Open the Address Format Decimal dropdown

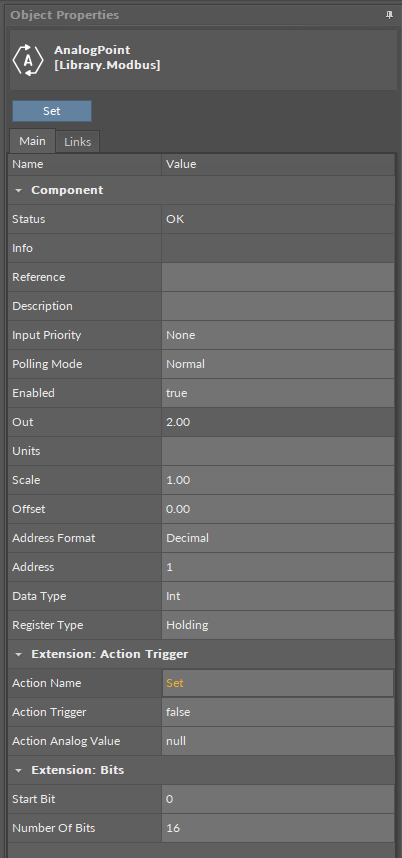click(278, 538)
